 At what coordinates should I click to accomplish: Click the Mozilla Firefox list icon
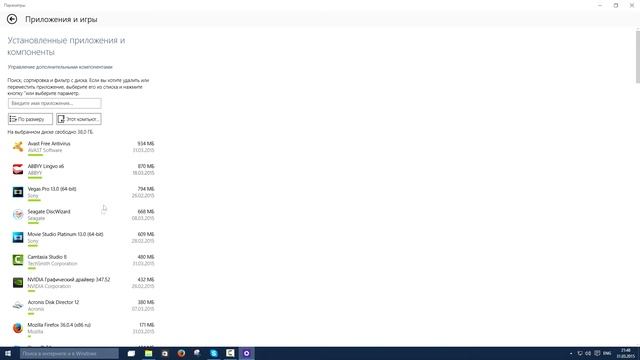(18, 328)
